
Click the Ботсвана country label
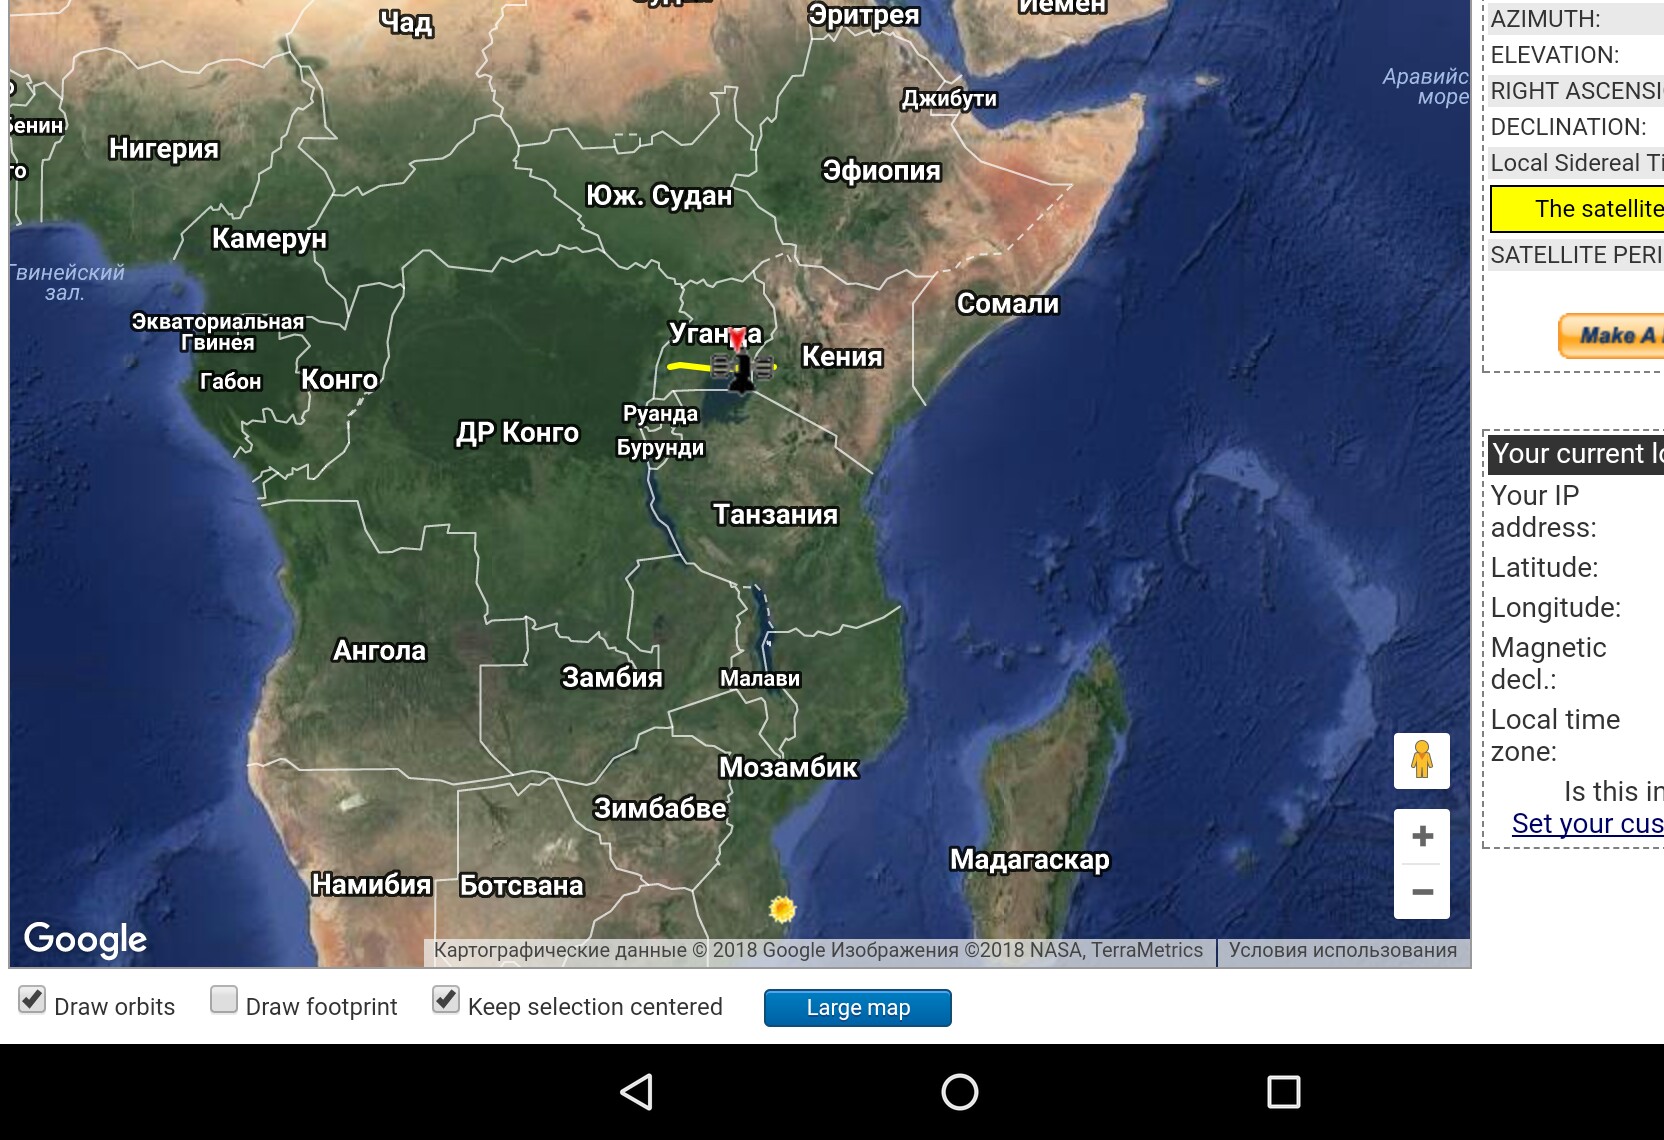521,886
